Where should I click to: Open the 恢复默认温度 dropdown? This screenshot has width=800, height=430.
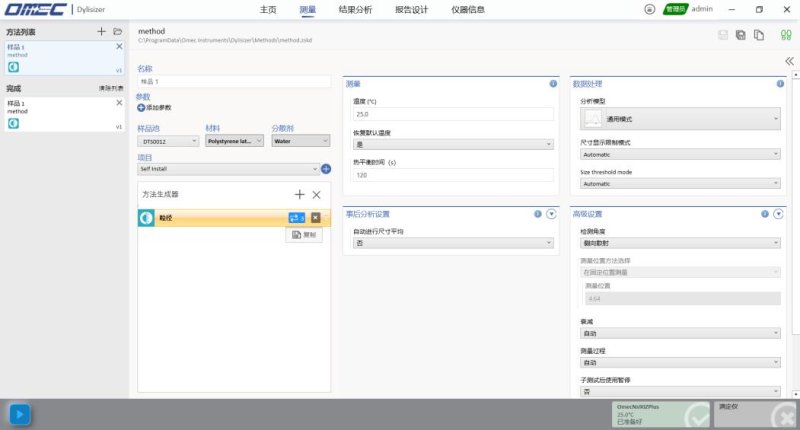[x=453, y=145]
